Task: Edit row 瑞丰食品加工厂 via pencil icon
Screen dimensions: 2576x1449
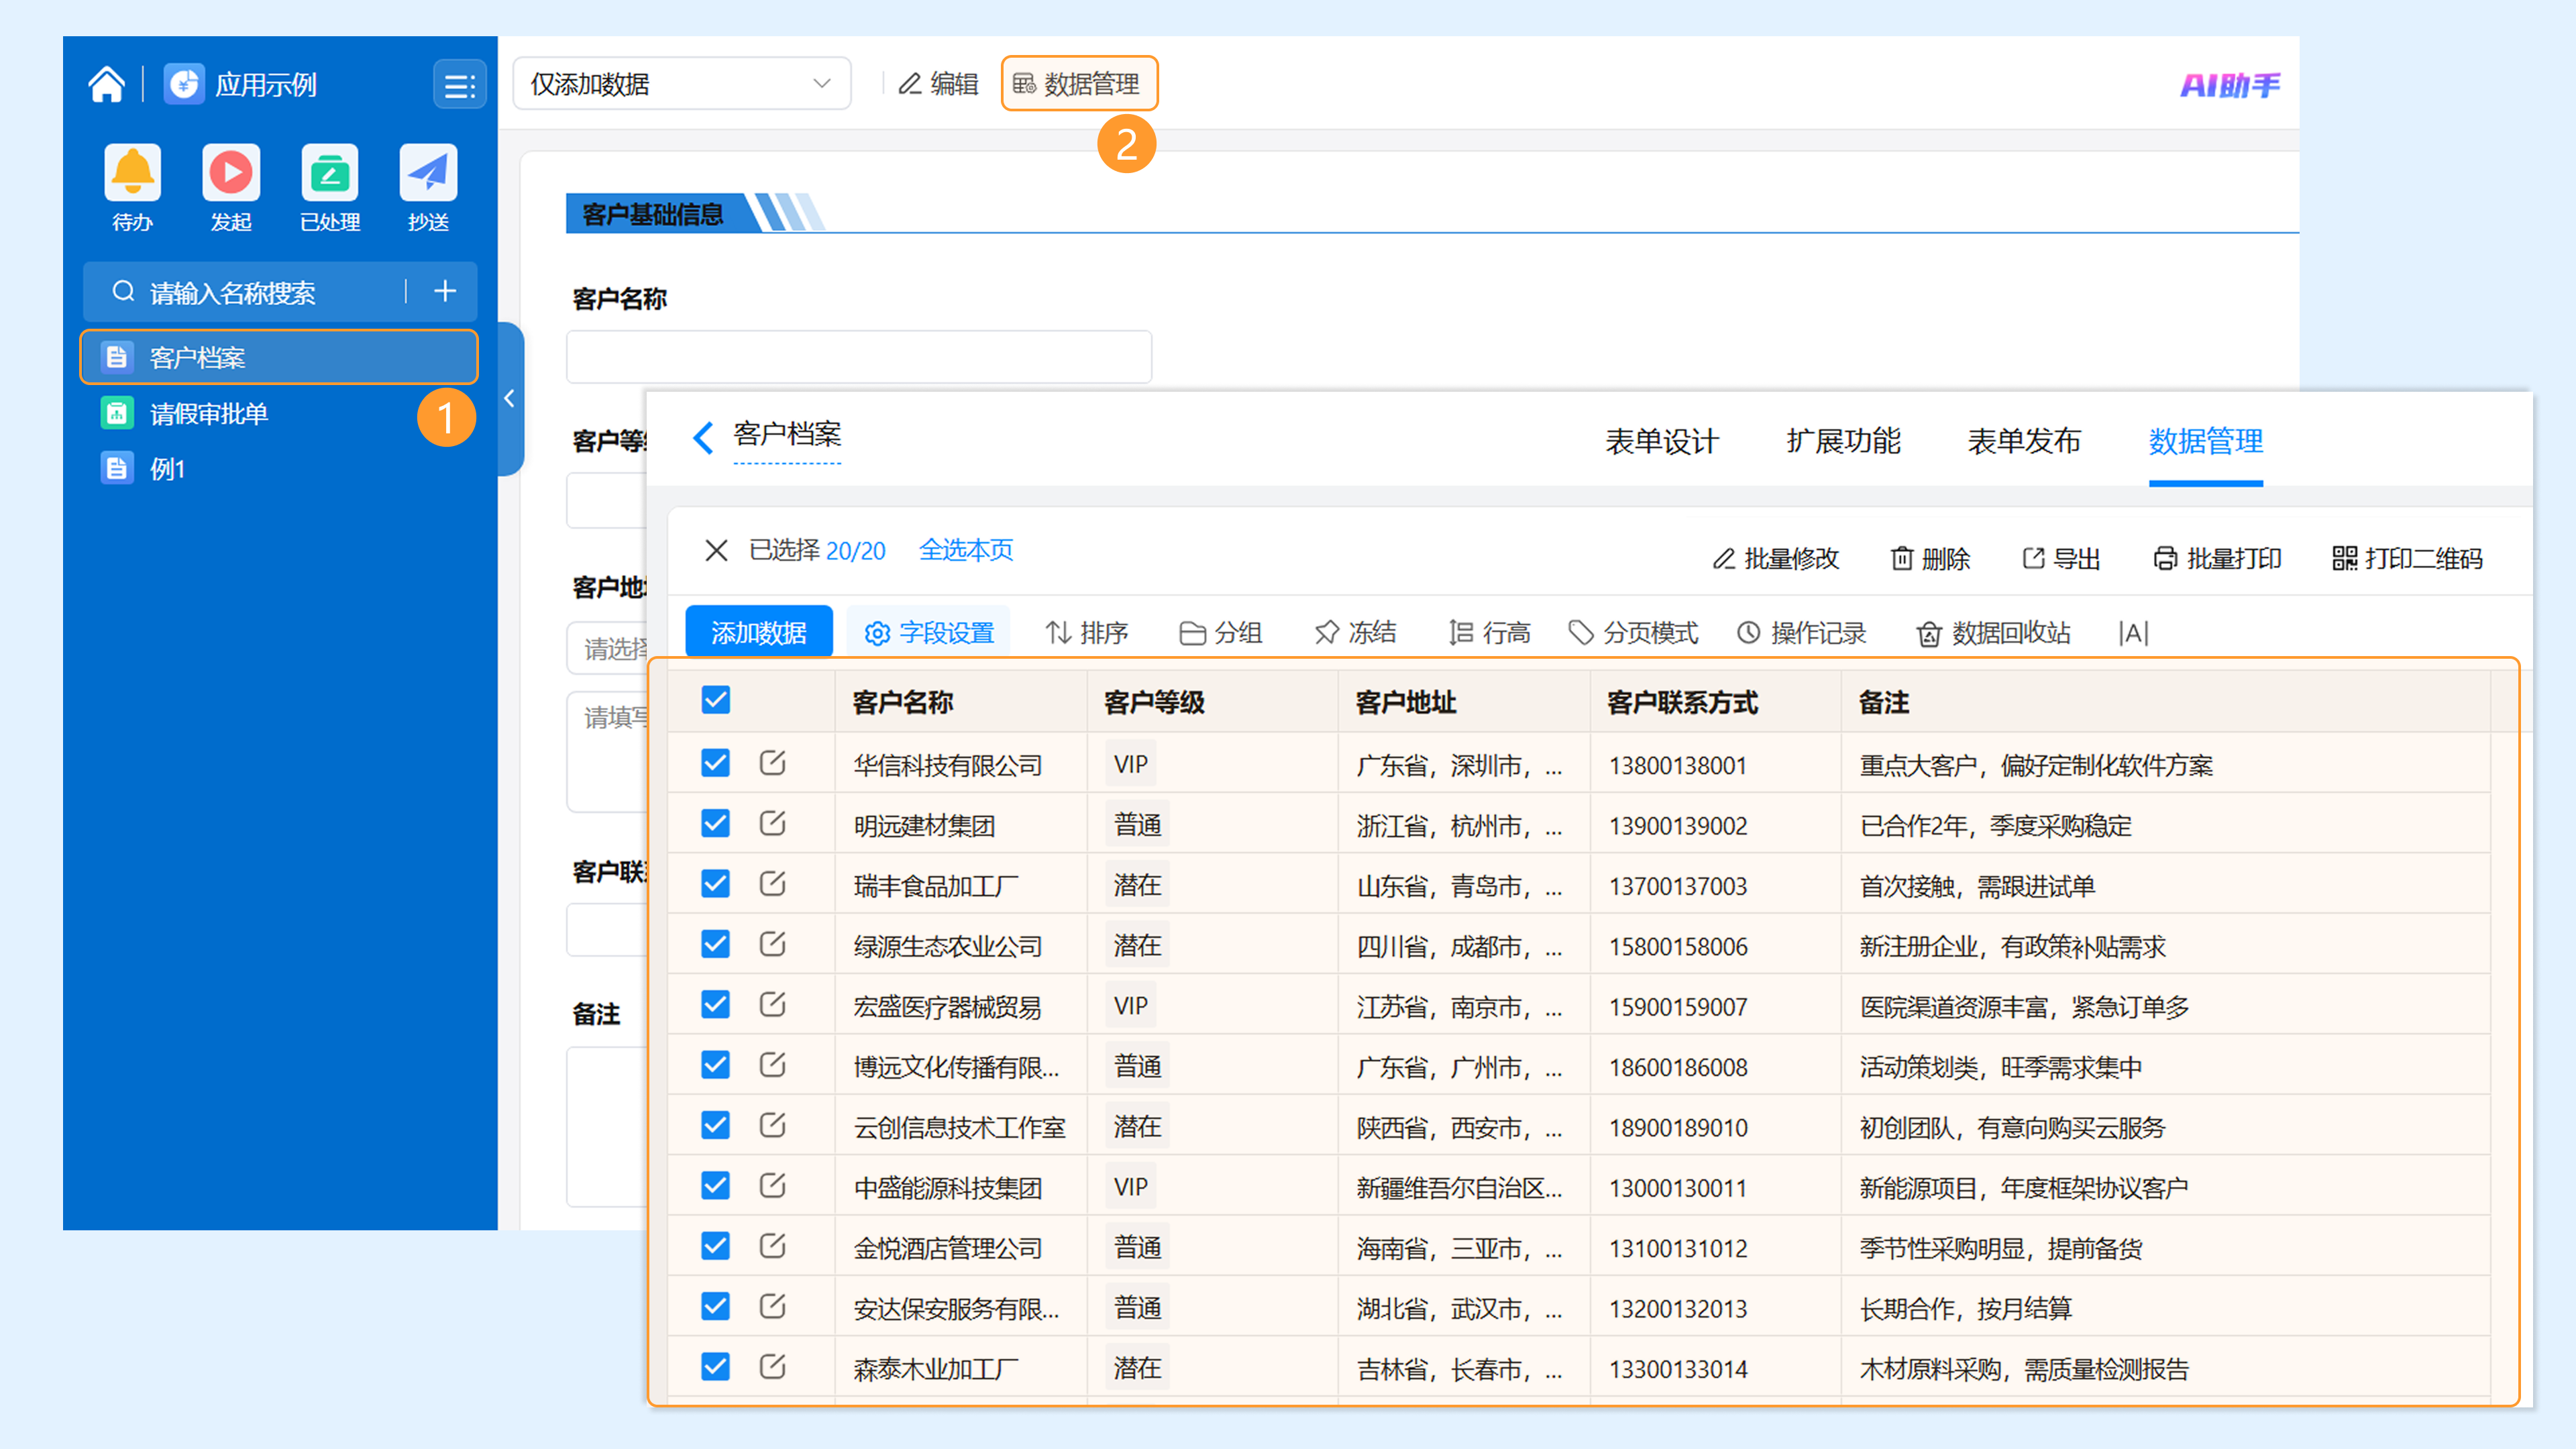Action: 772,883
